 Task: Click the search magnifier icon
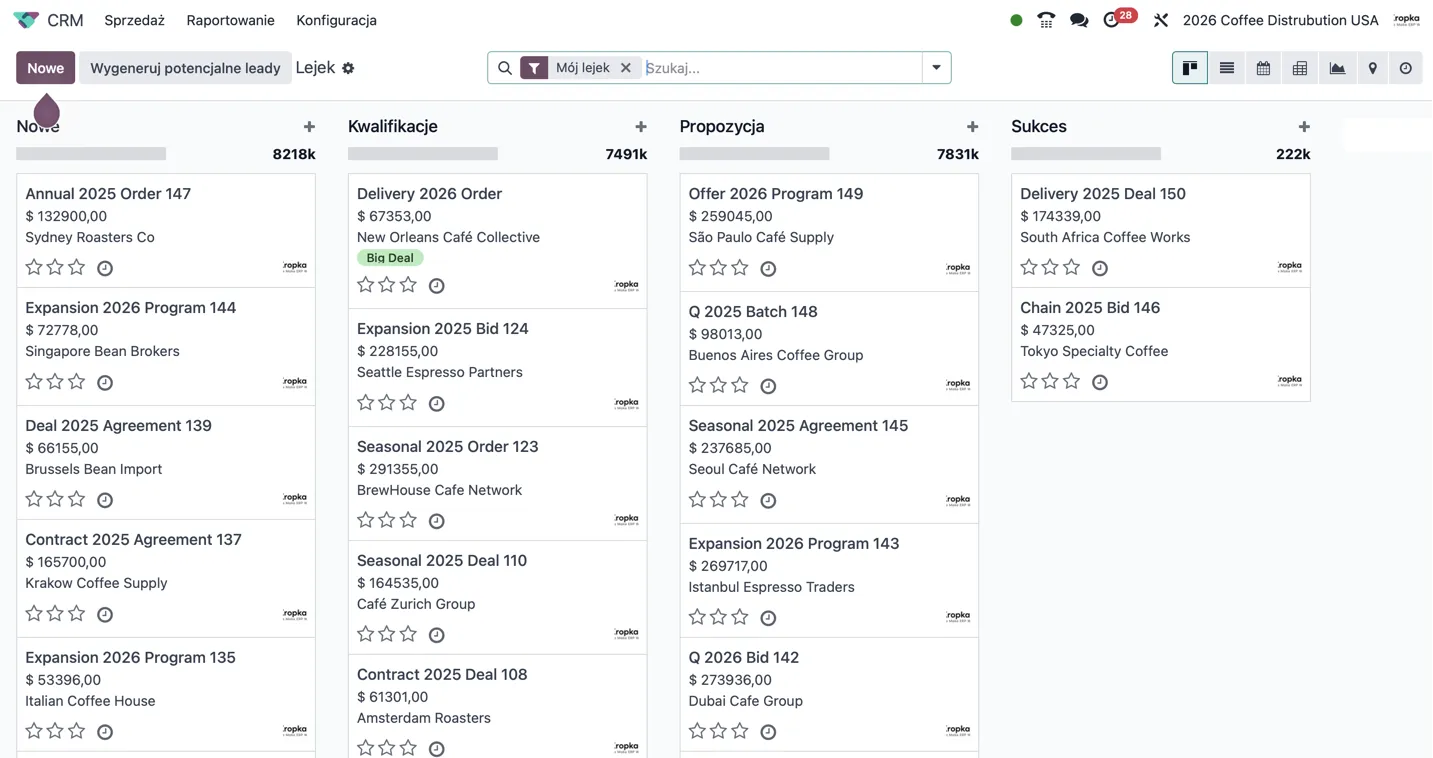click(505, 68)
